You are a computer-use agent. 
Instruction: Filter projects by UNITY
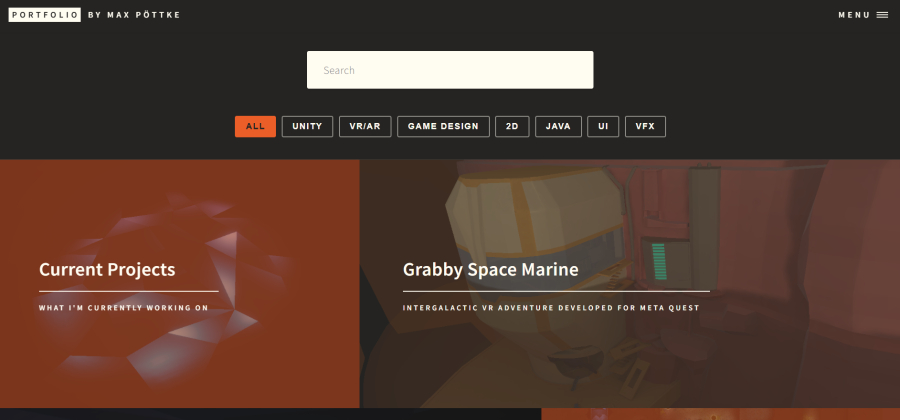tap(307, 126)
